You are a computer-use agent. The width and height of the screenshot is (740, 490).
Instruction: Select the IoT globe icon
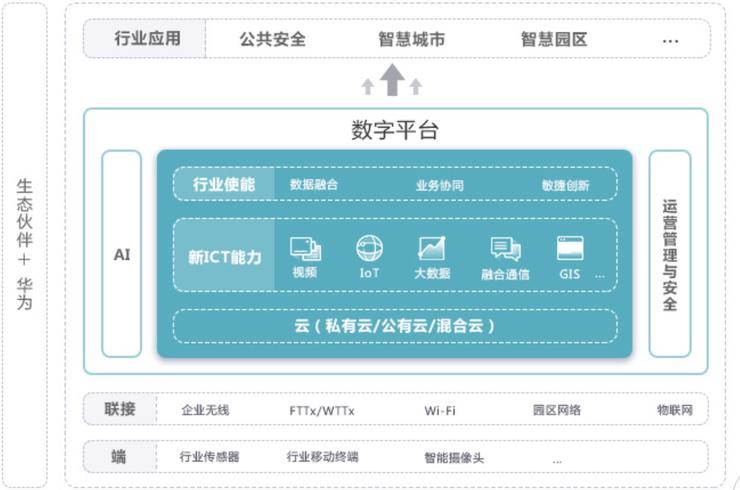click(x=369, y=248)
